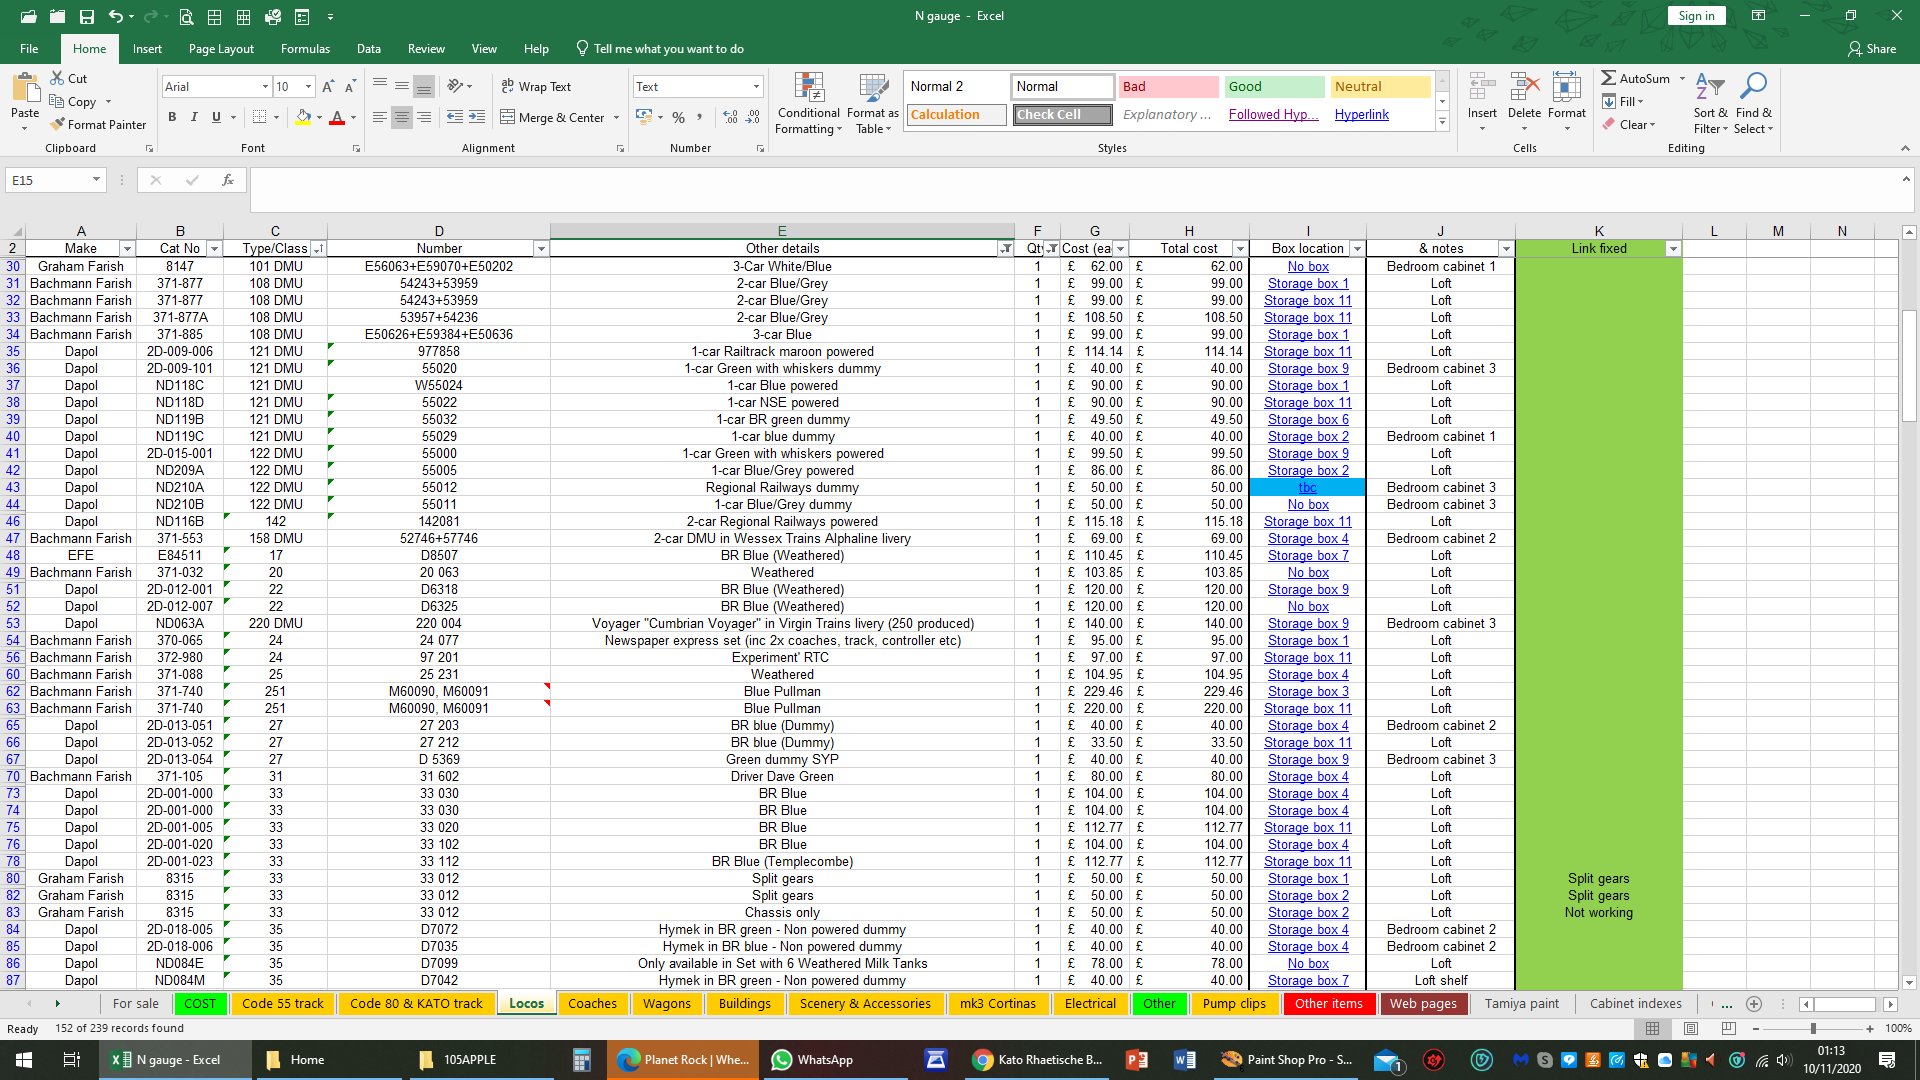Screen dimensions: 1920x1080
Task: Apply the Good cell style swatch
Action: 1274,87
